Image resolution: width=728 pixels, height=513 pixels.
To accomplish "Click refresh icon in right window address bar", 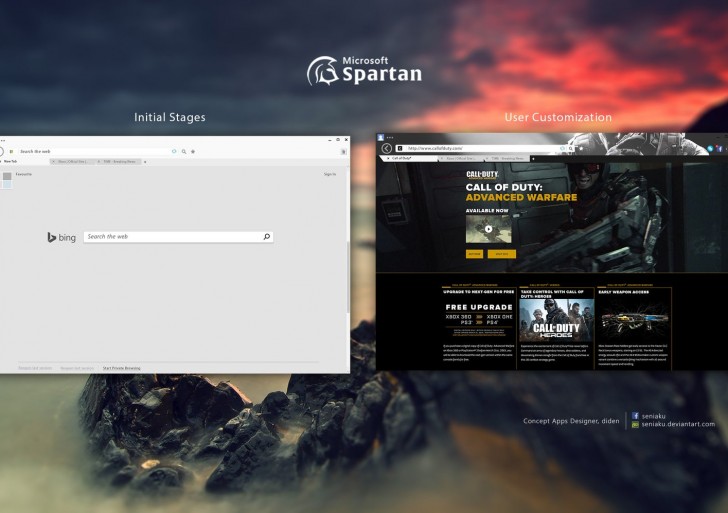I will click(x=562, y=149).
